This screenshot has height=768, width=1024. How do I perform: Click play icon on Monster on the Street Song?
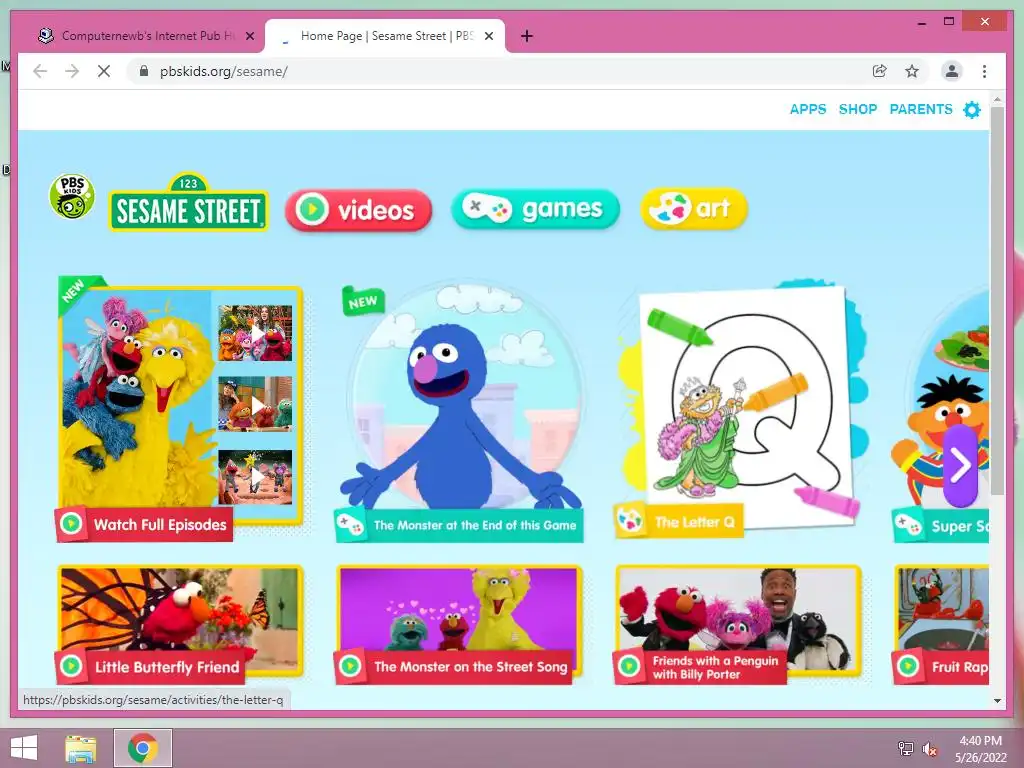click(x=350, y=666)
